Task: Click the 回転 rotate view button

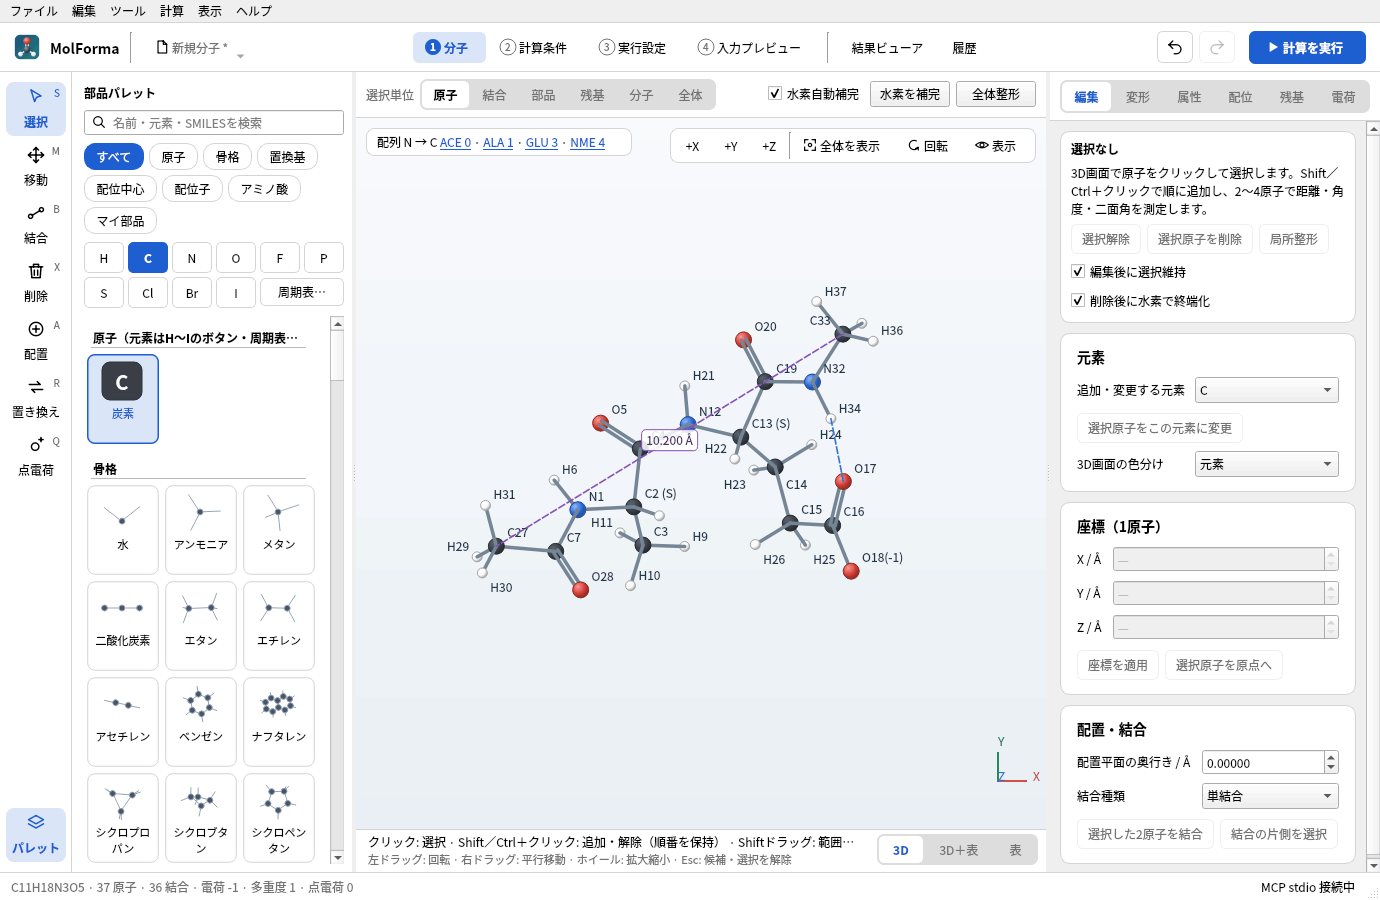Action: pos(928,146)
